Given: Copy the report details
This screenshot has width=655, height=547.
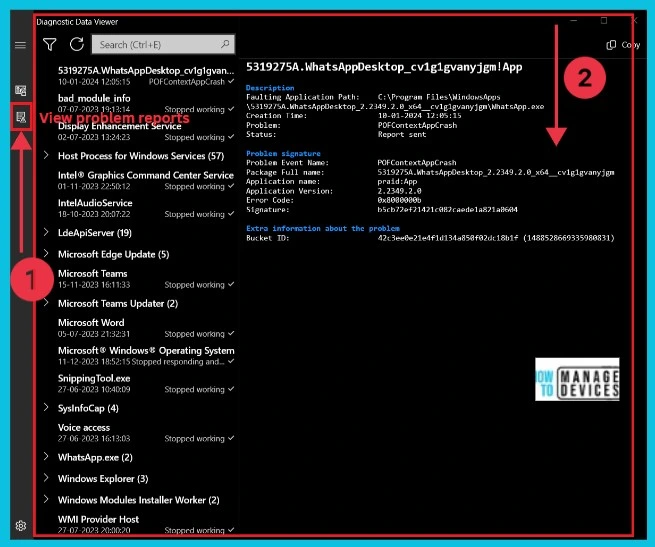Looking at the screenshot, I should pyautogui.click(x=623, y=45).
